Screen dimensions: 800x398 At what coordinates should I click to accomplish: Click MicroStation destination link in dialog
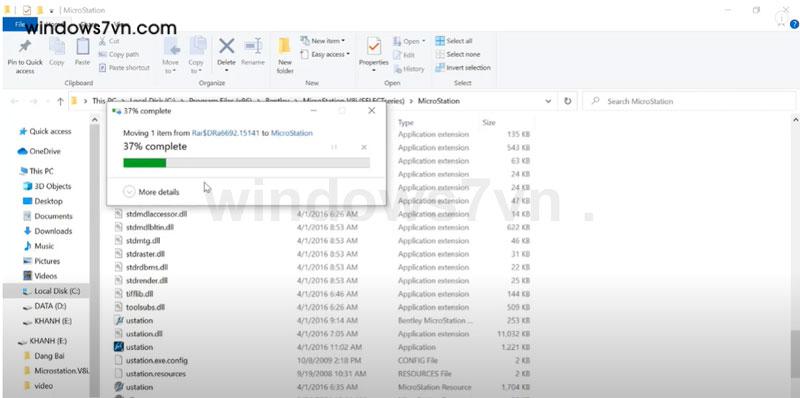(291, 133)
